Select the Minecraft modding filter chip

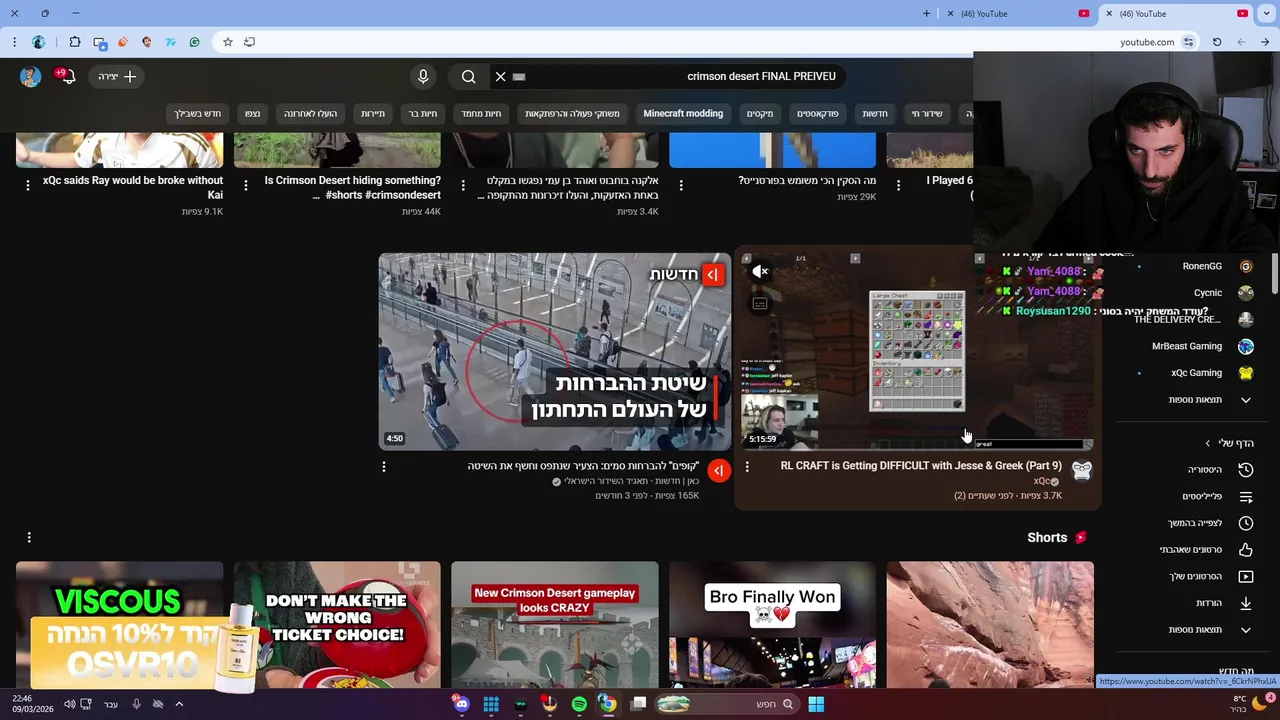[683, 114]
